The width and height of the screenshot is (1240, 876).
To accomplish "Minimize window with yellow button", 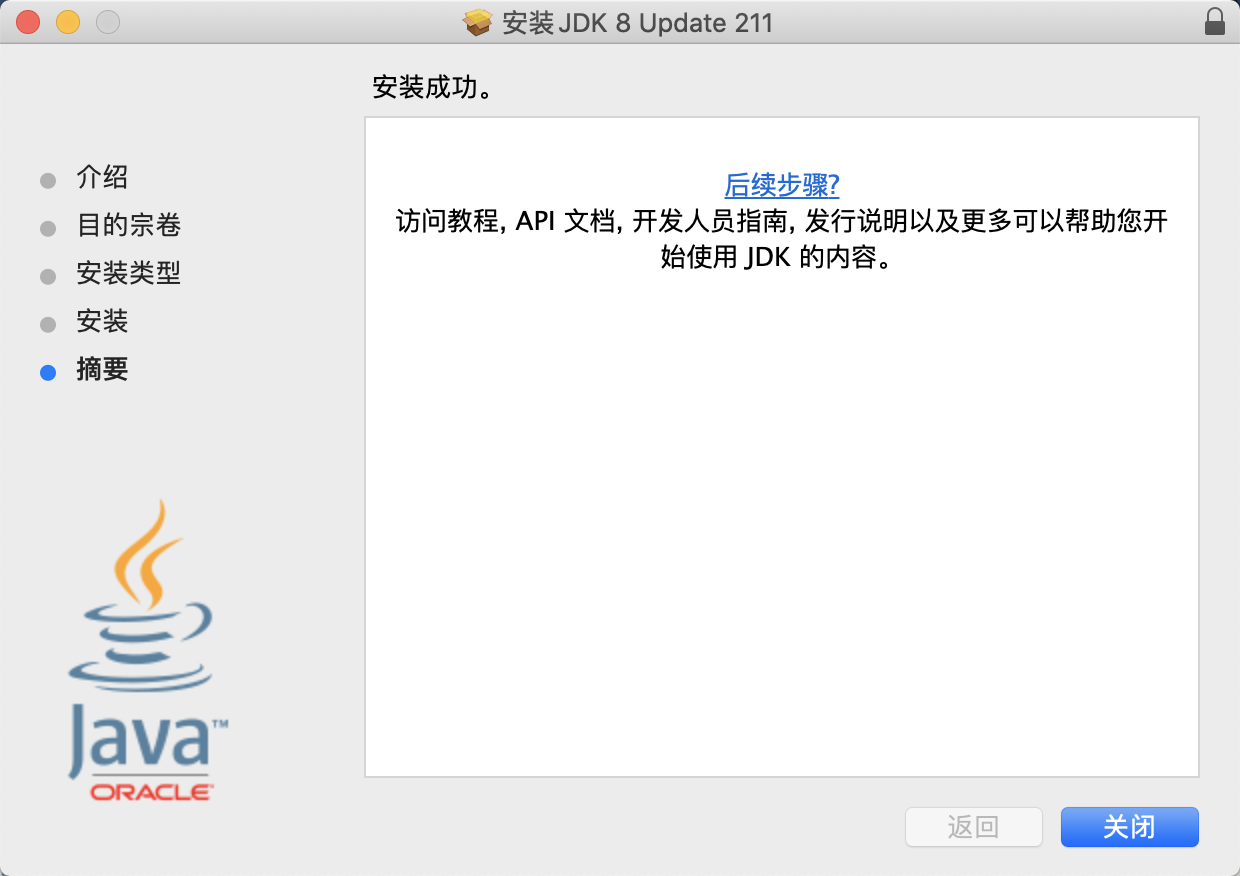I will 67,22.
